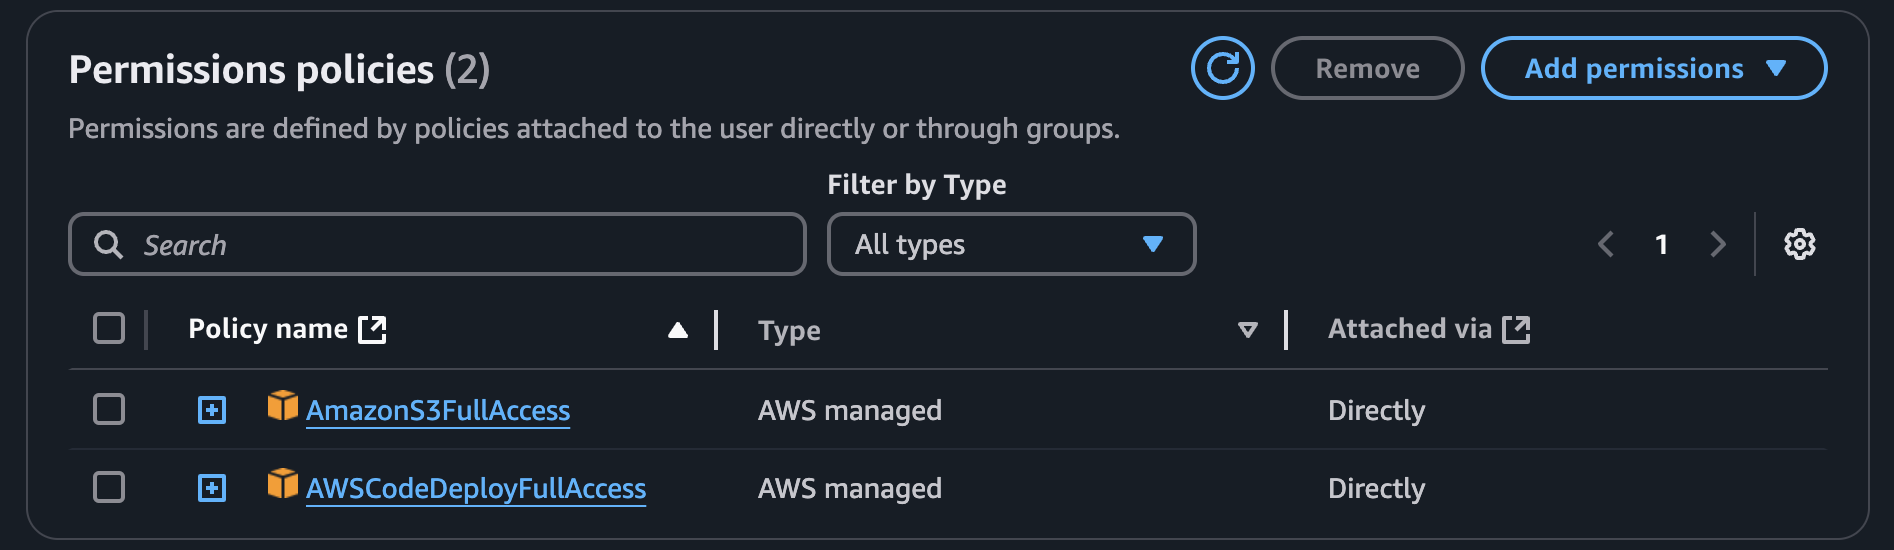
Task: Open the AmazonS3FullAccess policy link
Action: click(x=438, y=410)
